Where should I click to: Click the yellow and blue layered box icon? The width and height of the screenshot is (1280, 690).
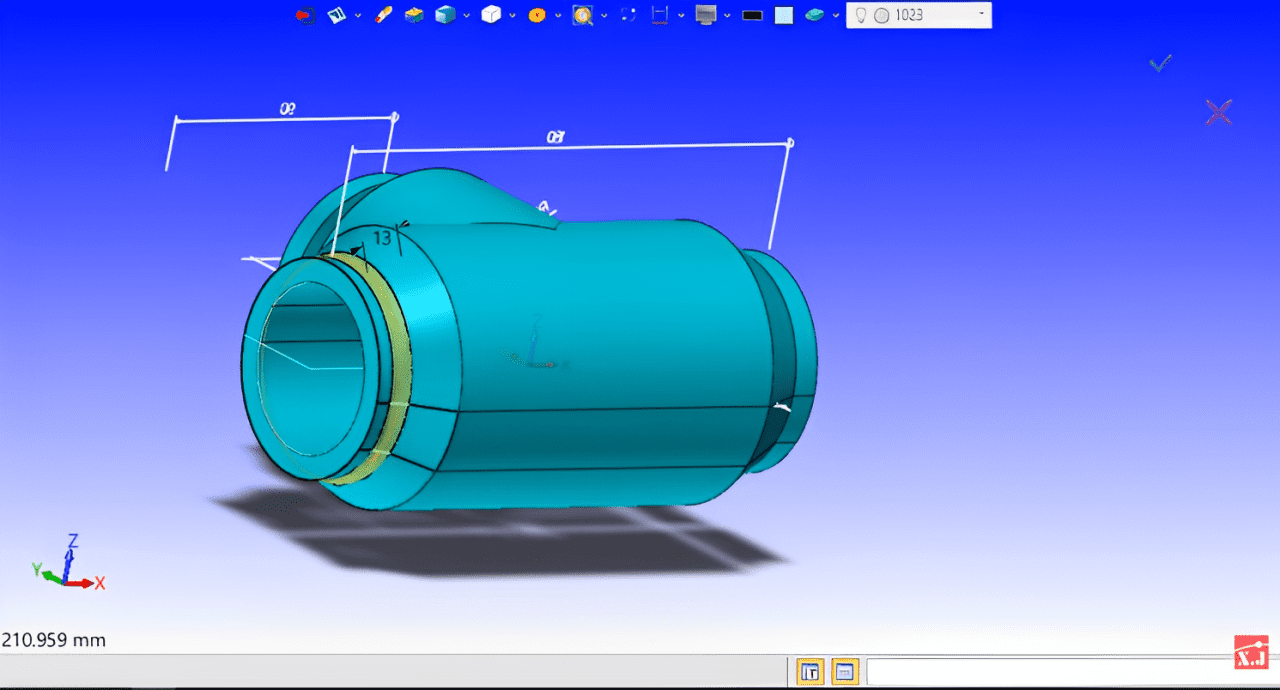414,15
